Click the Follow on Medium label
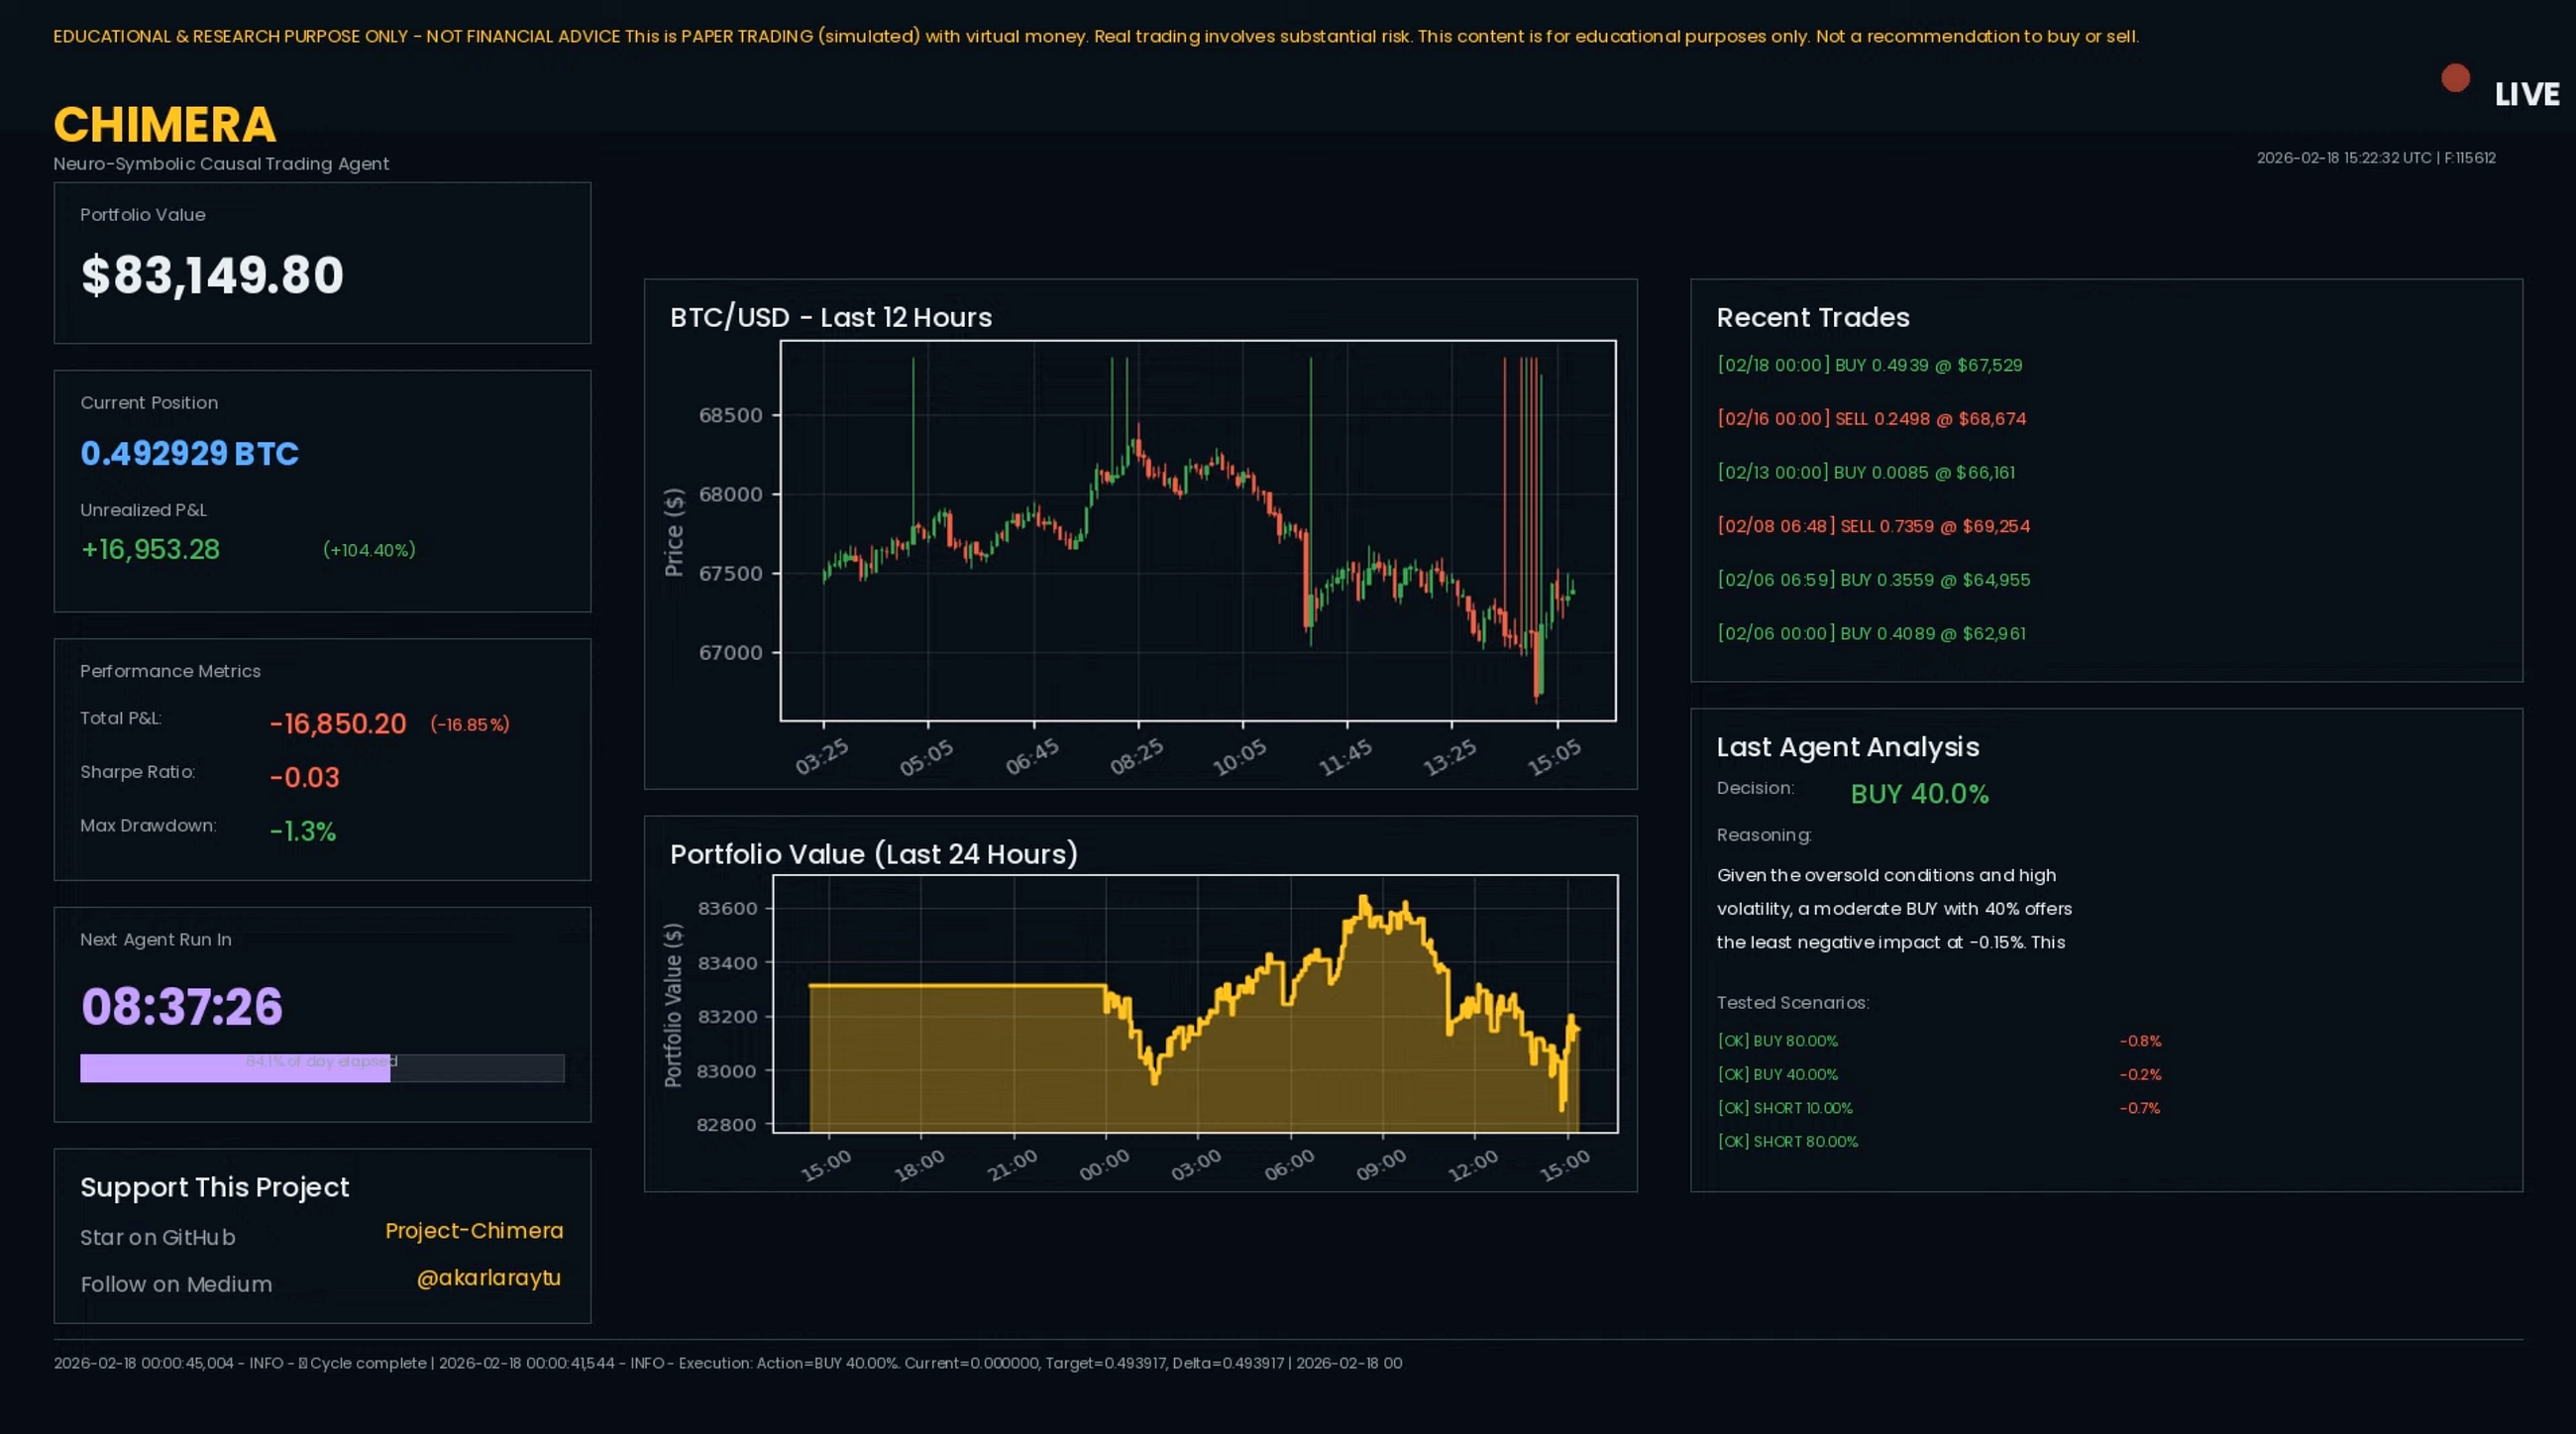Image resolution: width=2576 pixels, height=1434 pixels. tap(176, 1284)
